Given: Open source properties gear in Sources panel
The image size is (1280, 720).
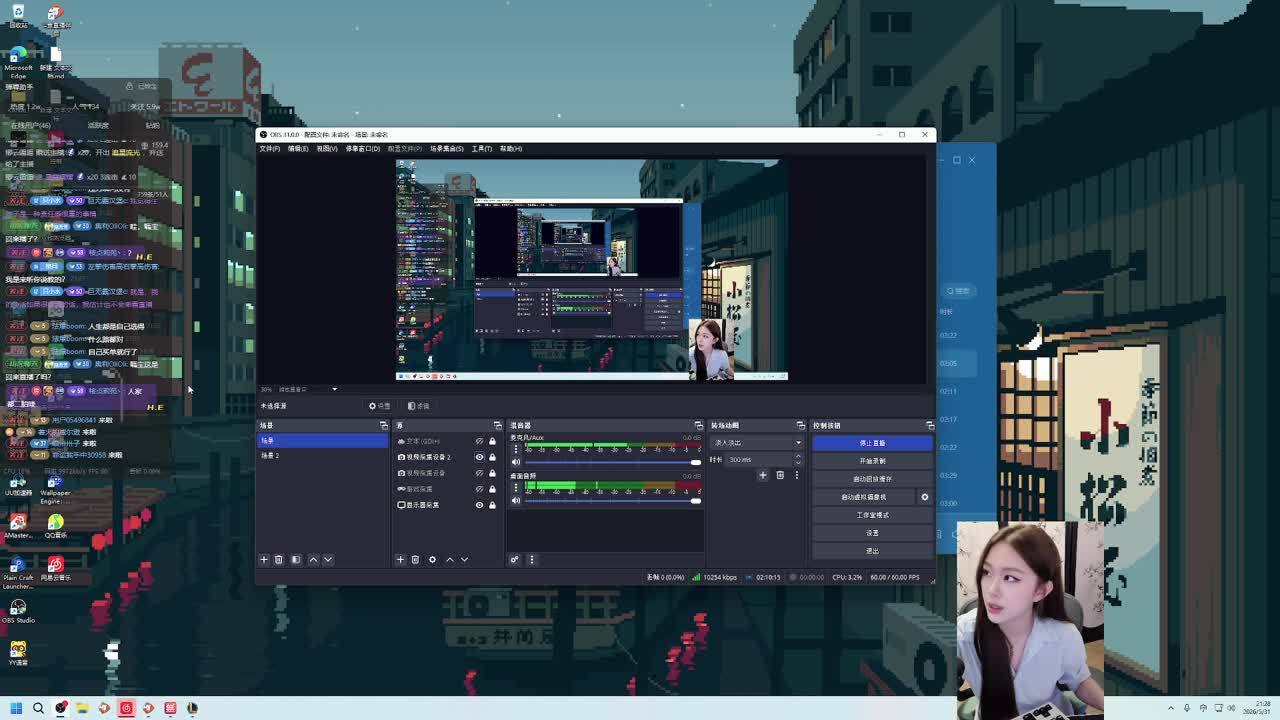Looking at the screenshot, I should coord(432,560).
